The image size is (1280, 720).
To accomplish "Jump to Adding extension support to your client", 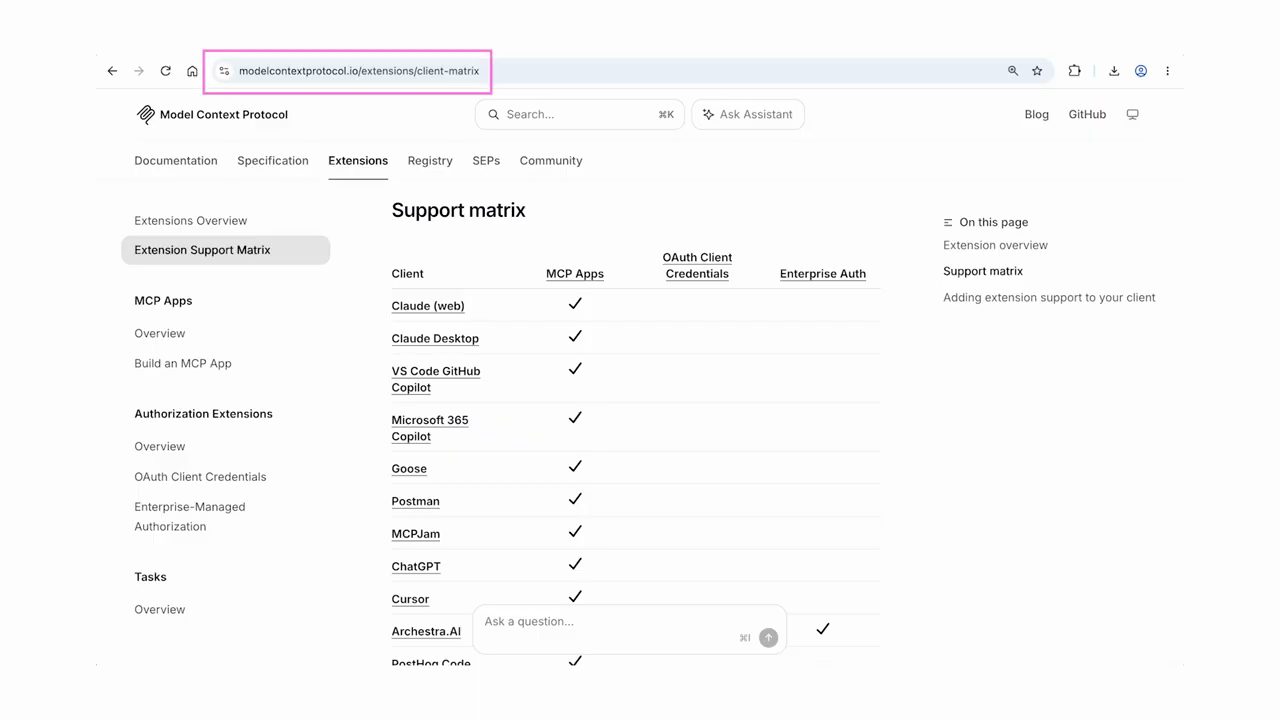I will (x=1049, y=297).
